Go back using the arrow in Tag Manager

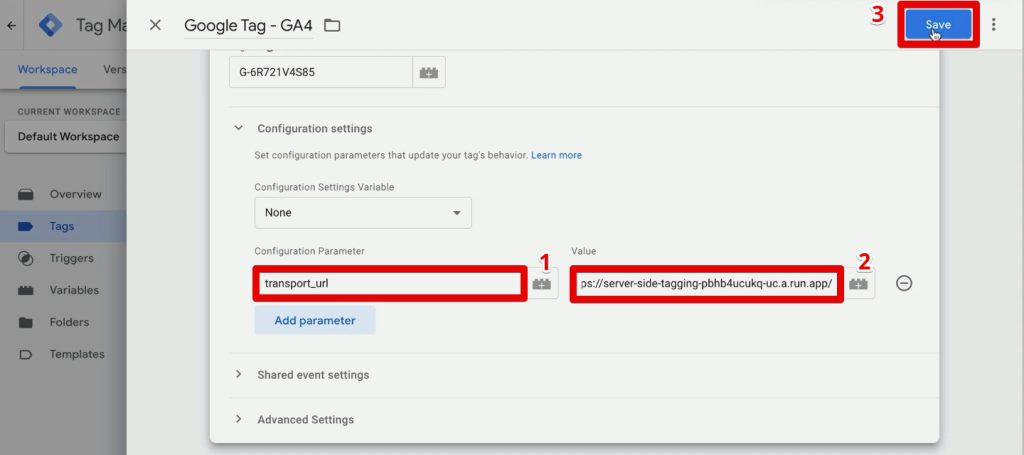click(x=11, y=26)
